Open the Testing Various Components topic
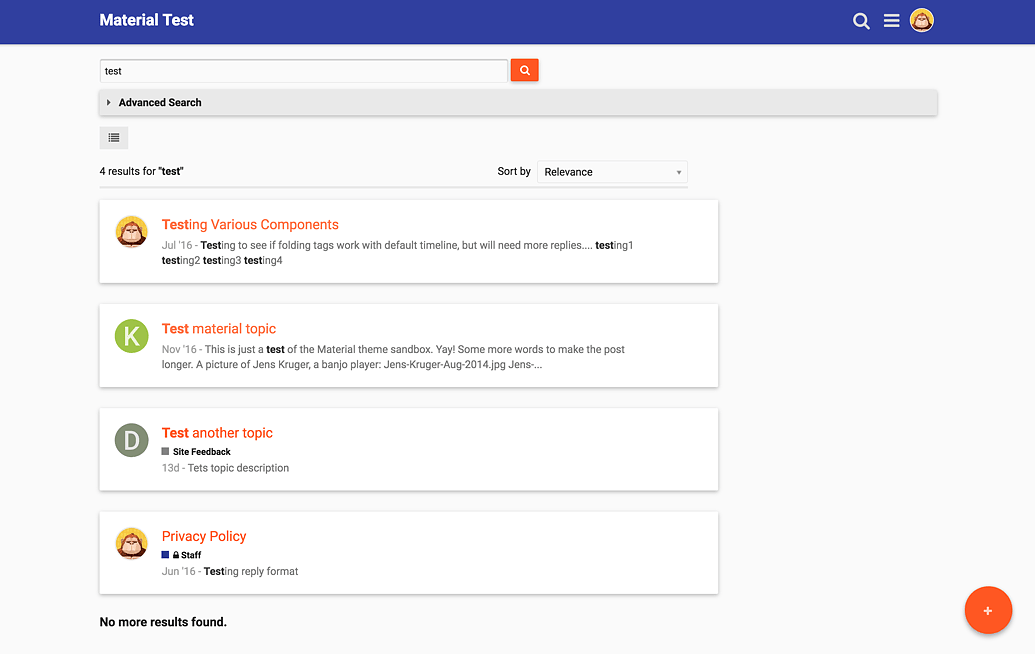The image size is (1035, 654). tap(250, 225)
